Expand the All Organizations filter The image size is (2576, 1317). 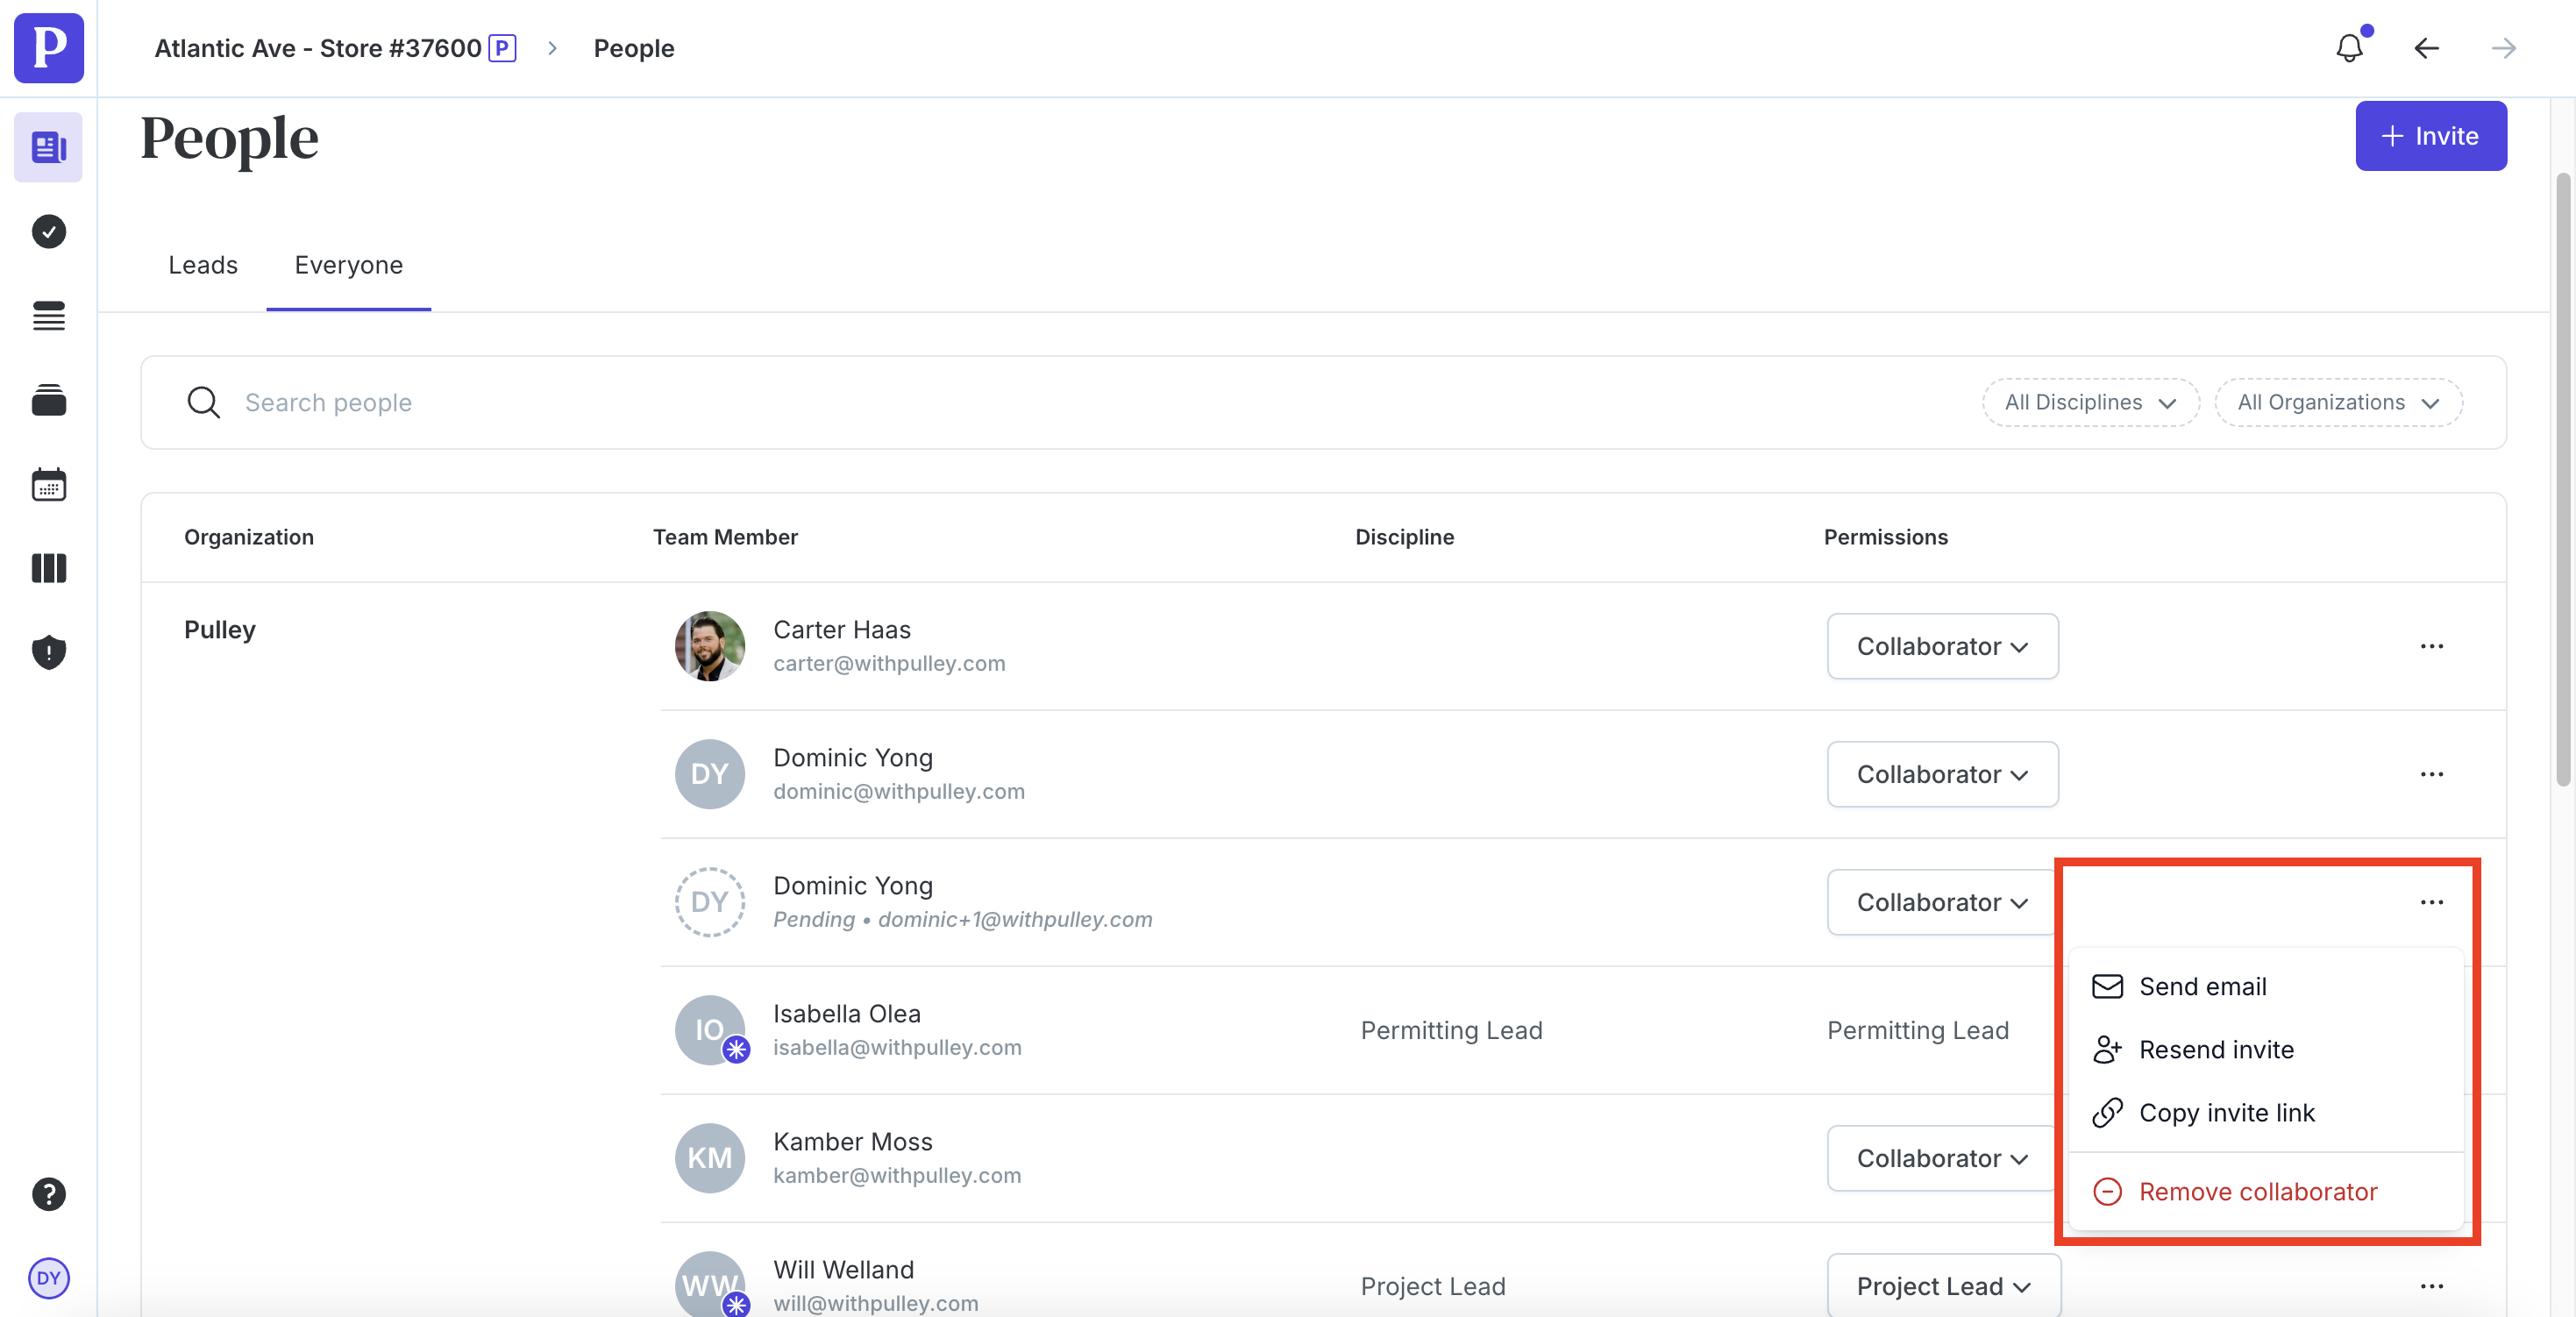pyautogui.click(x=2337, y=402)
